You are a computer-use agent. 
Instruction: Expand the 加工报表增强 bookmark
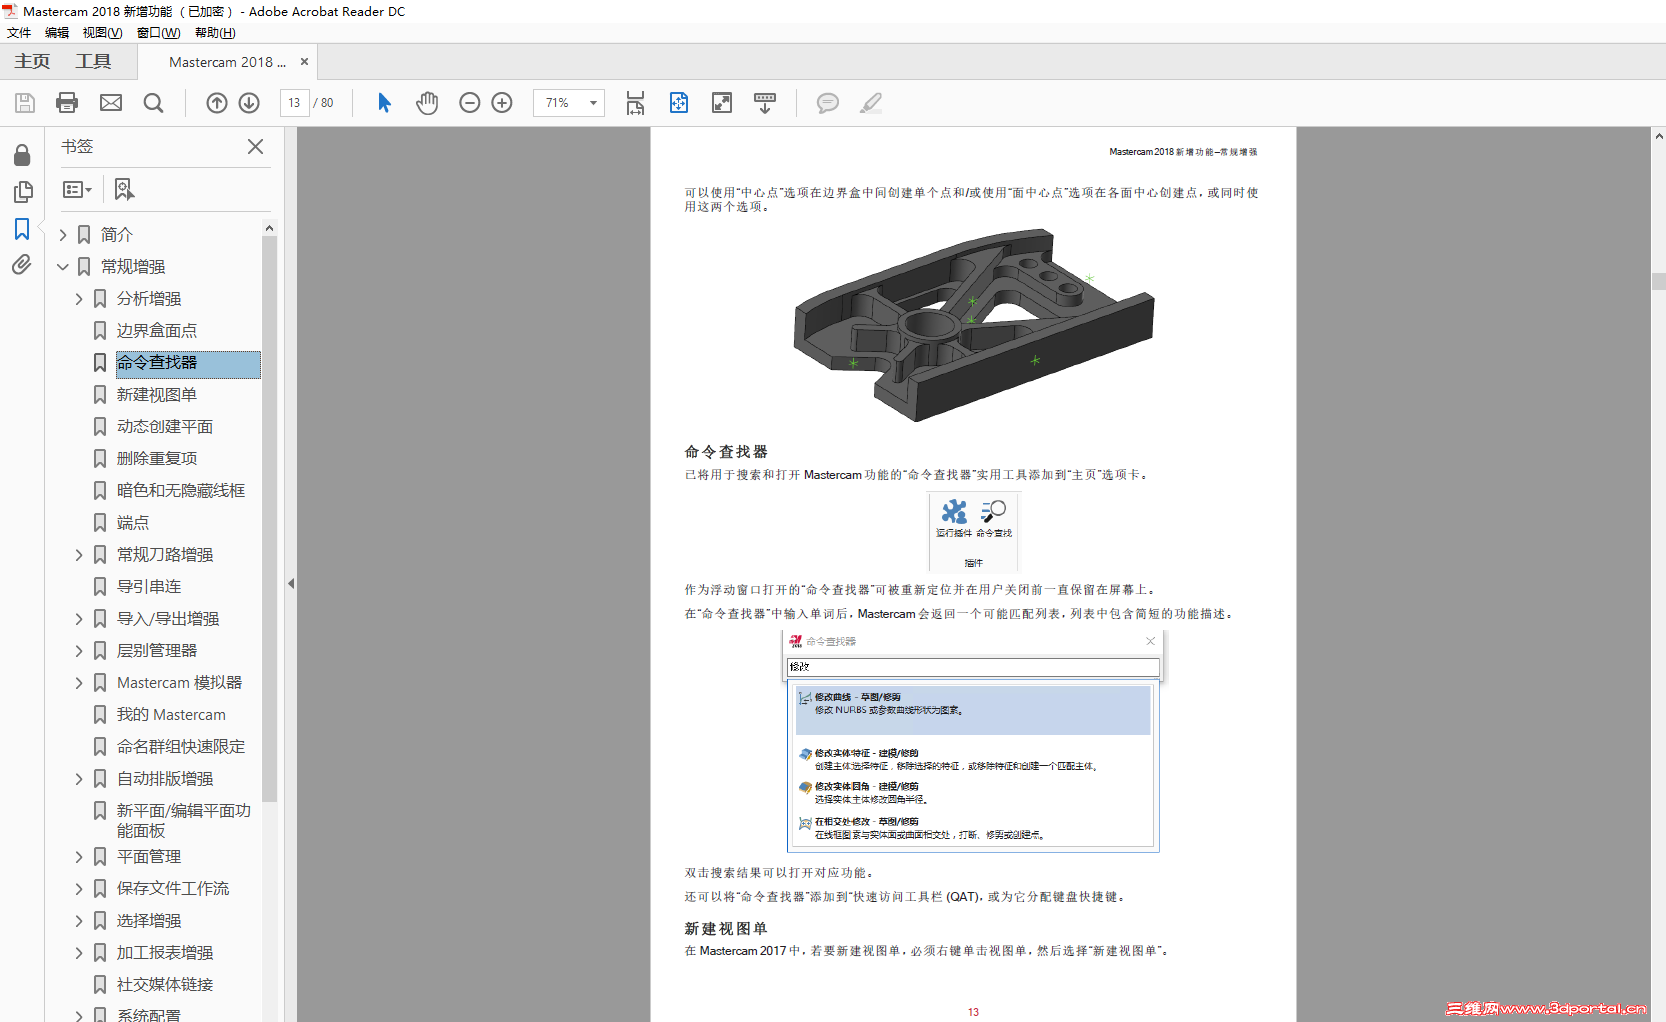click(x=79, y=953)
